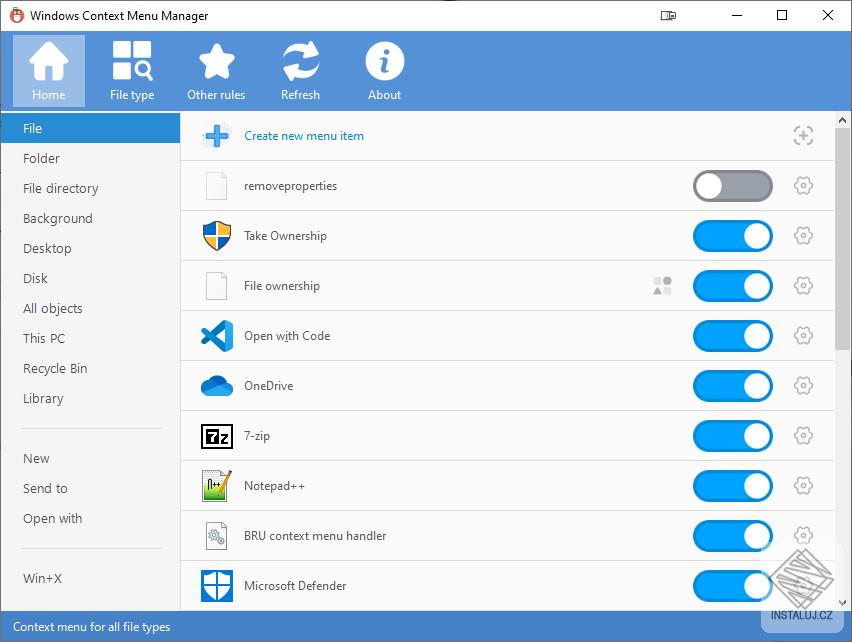Select Win+X in the sidebar
This screenshot has height=642, width=852.
pyautogui.click(x=90, y=578)
